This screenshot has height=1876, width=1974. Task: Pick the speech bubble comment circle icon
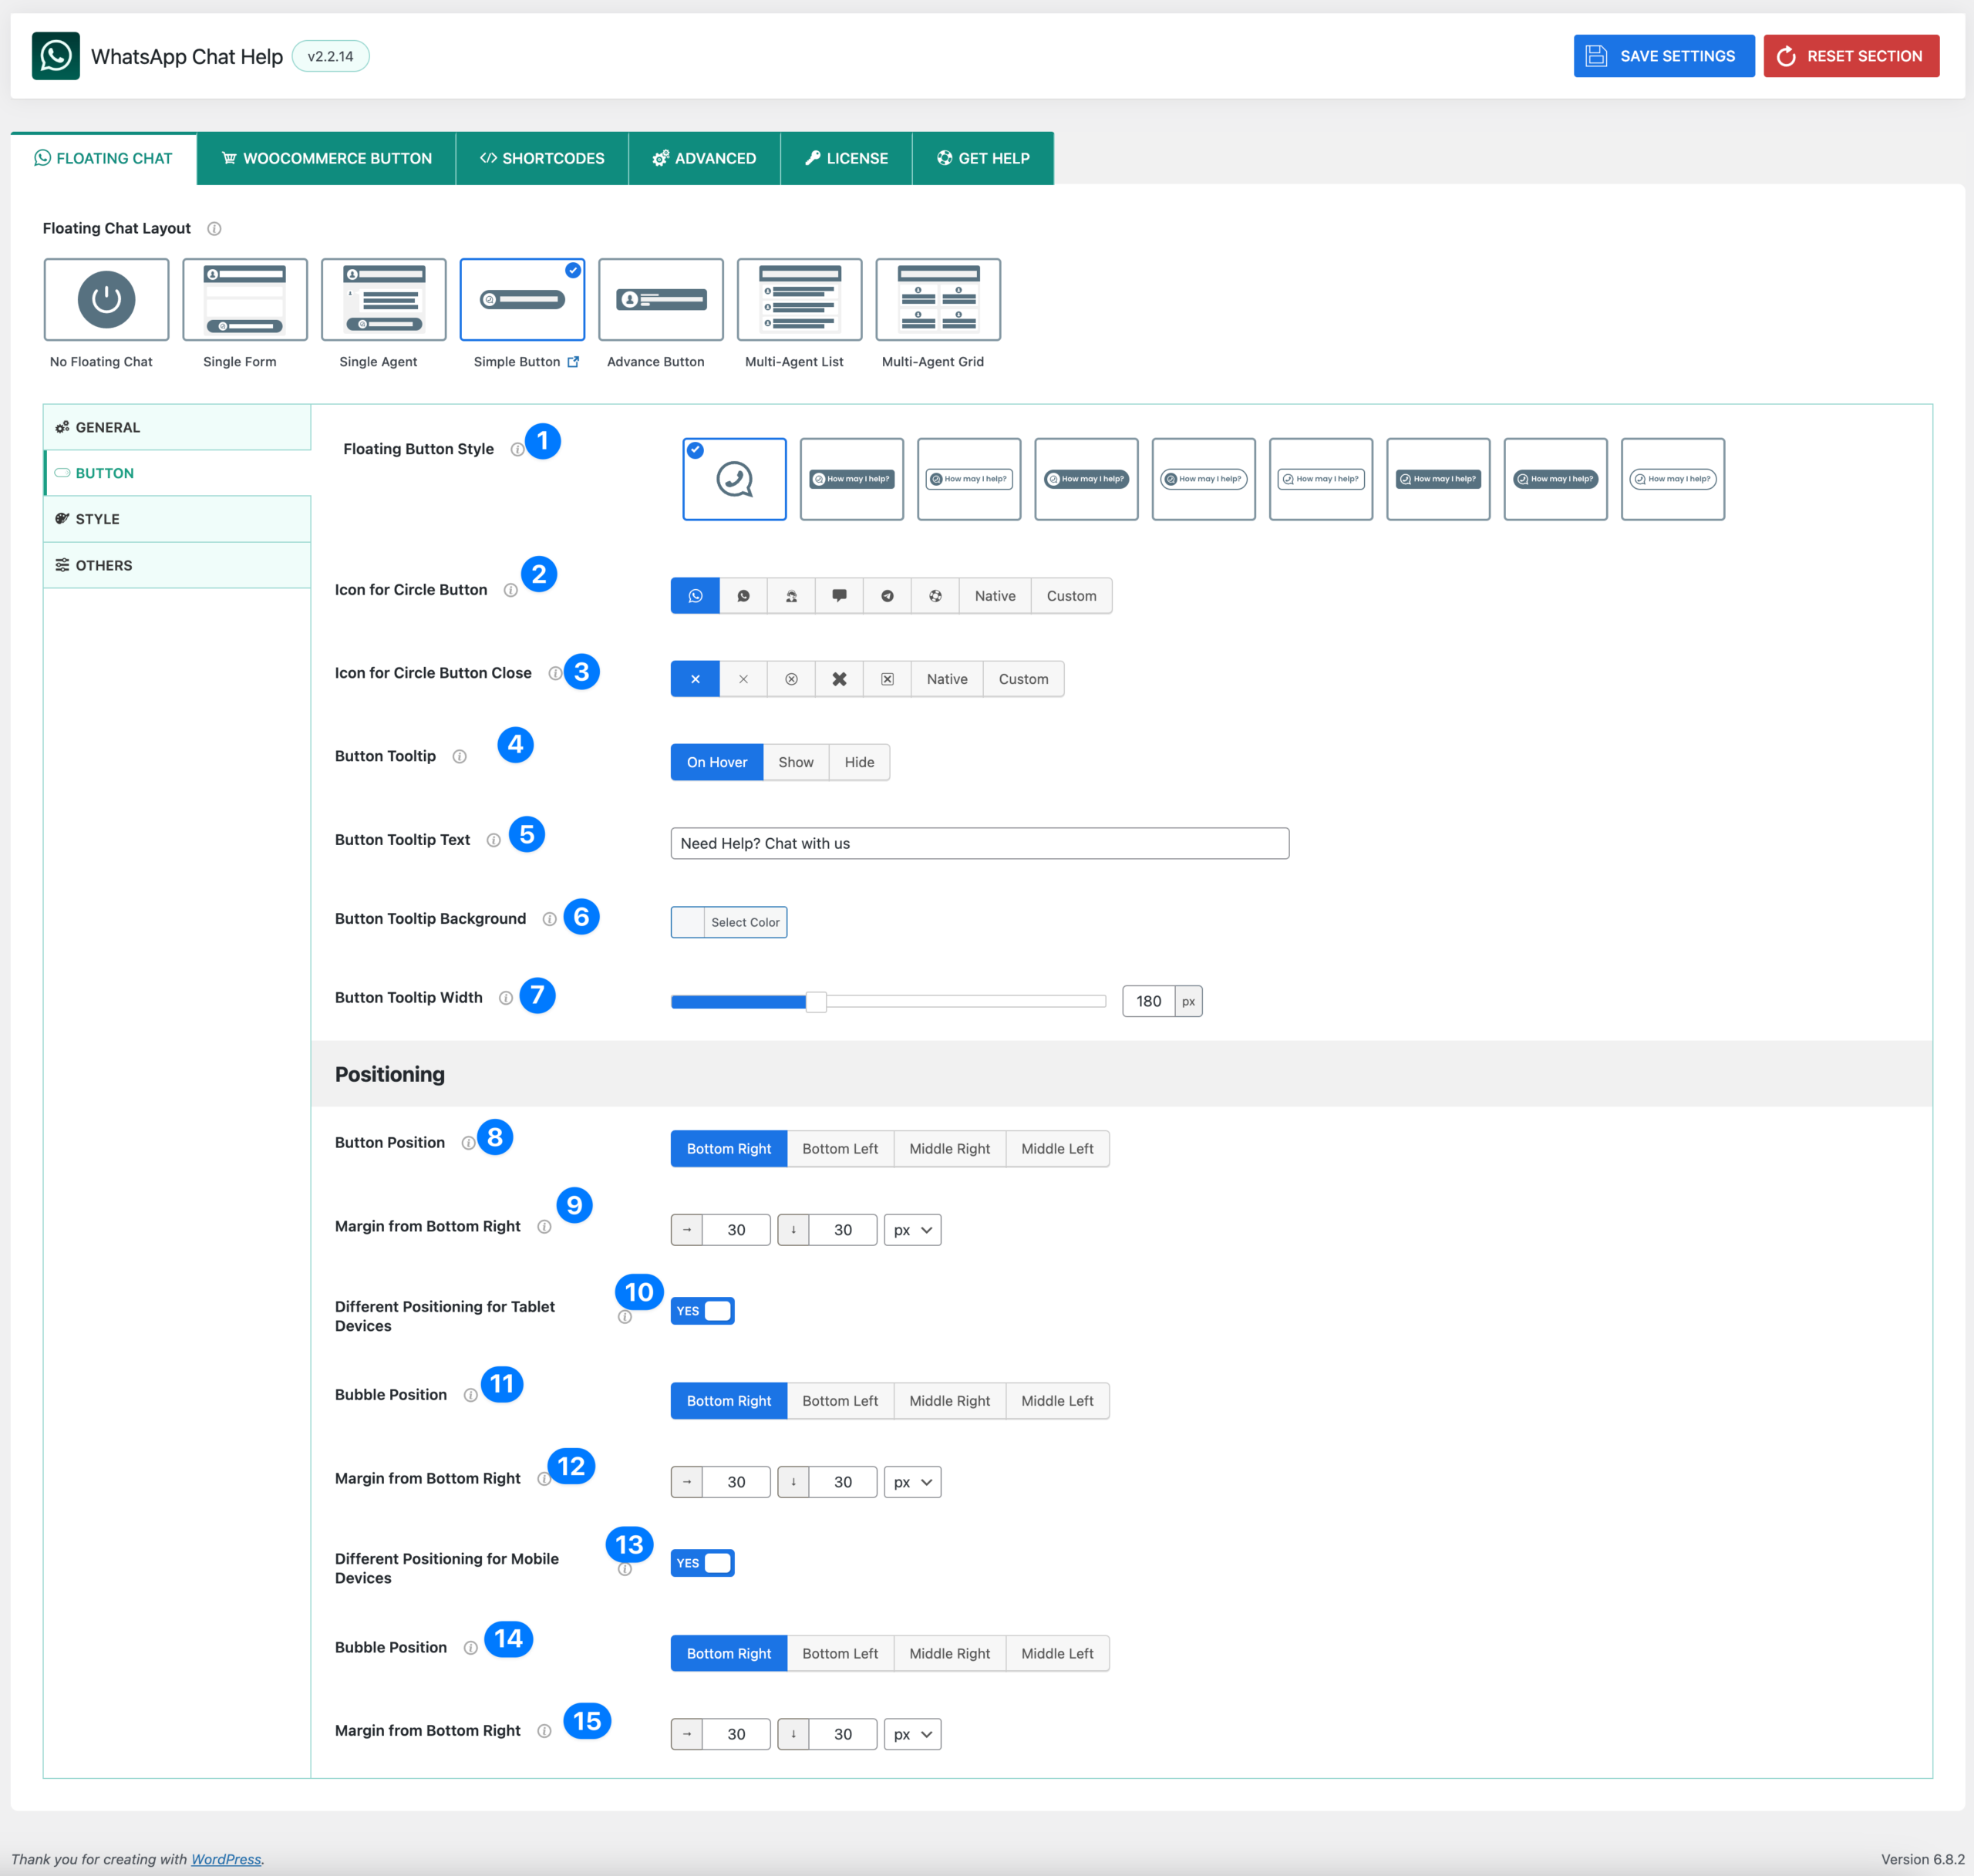(839, 596)
